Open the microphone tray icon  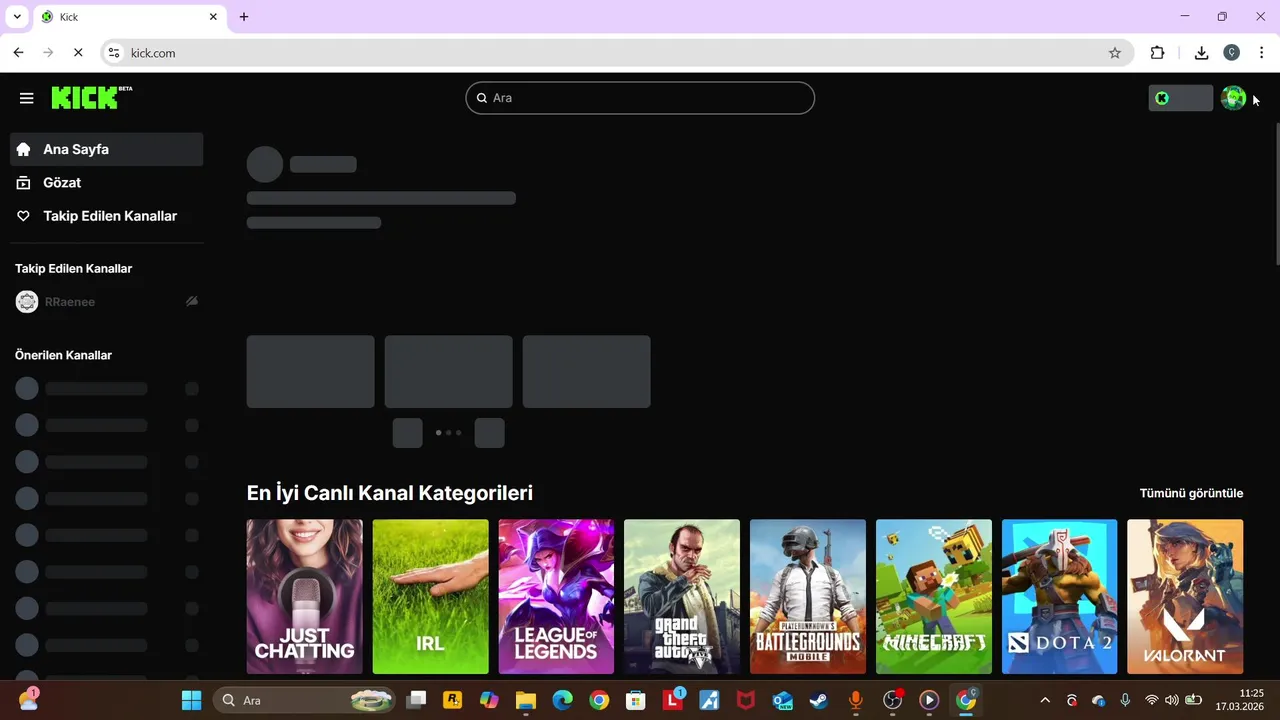(x=1125, y=700)
